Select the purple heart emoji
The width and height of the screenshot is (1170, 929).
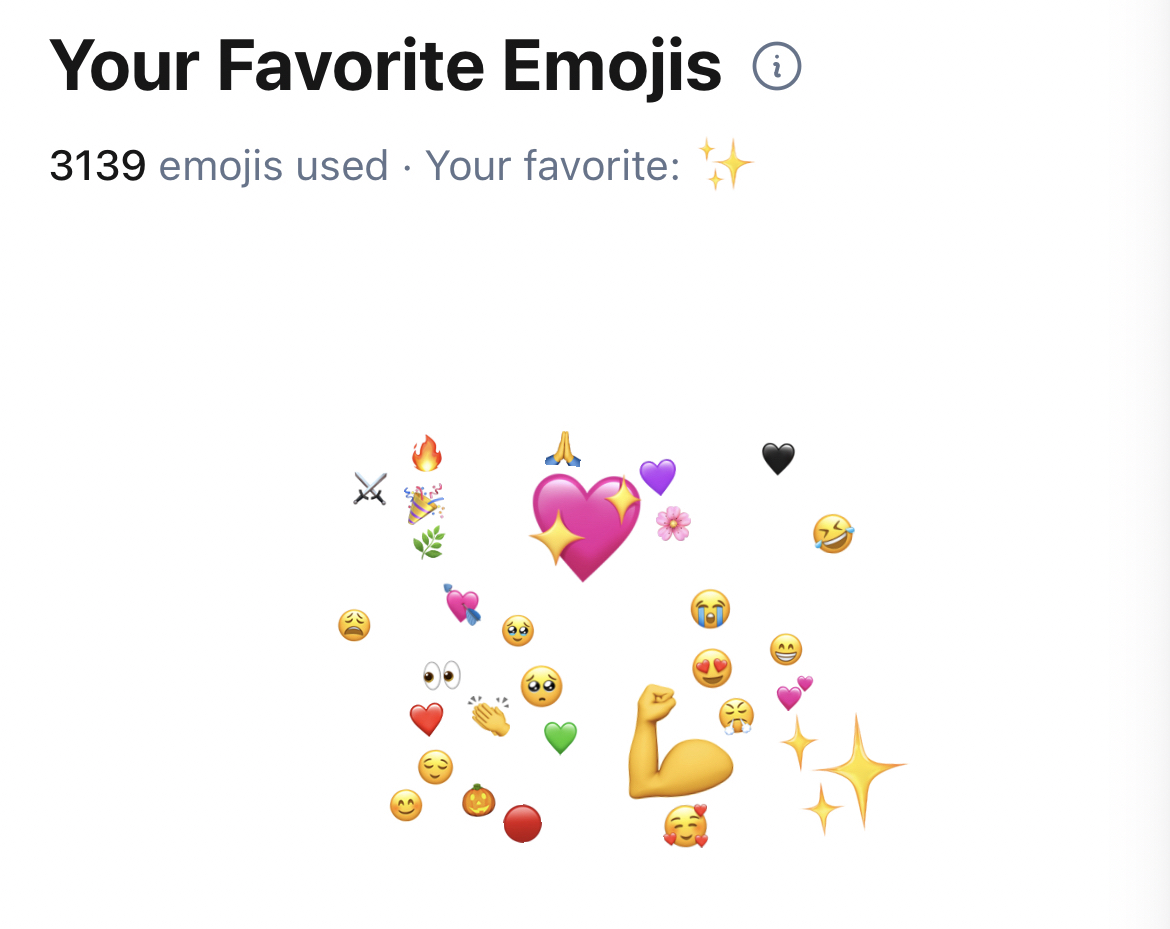coord(658,477)
